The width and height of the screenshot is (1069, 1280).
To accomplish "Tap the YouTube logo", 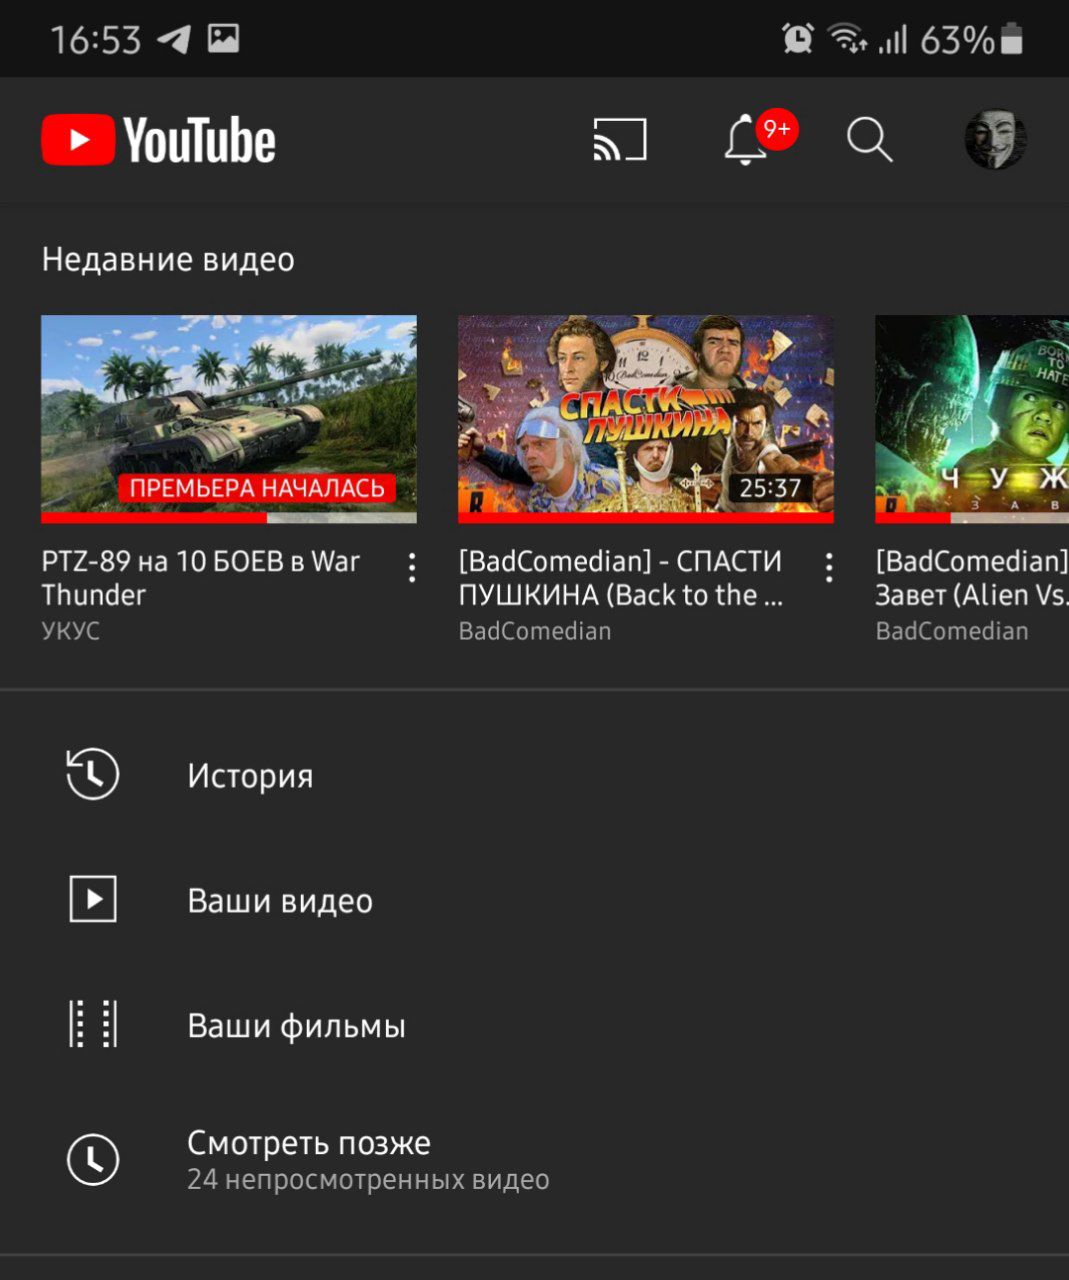I will 158,140.
